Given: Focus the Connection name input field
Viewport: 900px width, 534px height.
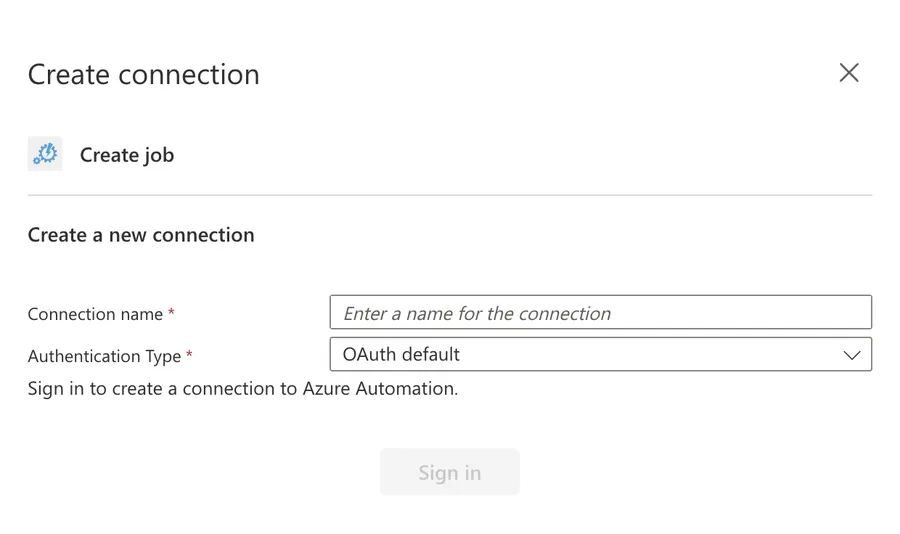Looking at the screenshot, I should point(600,313).
